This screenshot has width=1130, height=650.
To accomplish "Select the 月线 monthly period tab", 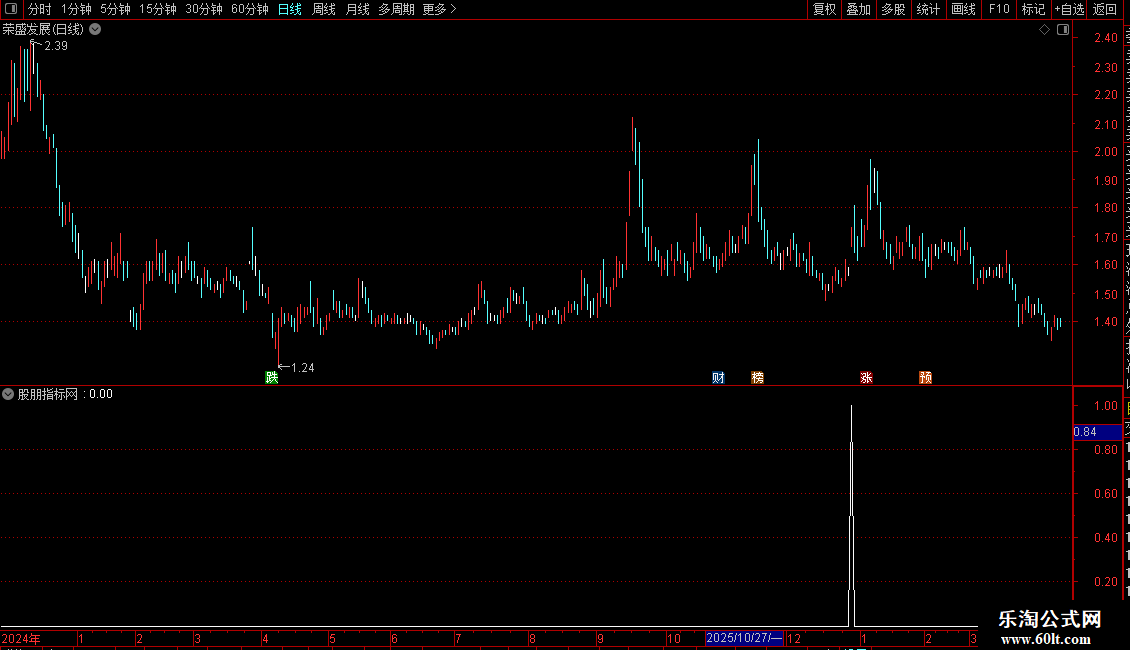I will [357, 9].
